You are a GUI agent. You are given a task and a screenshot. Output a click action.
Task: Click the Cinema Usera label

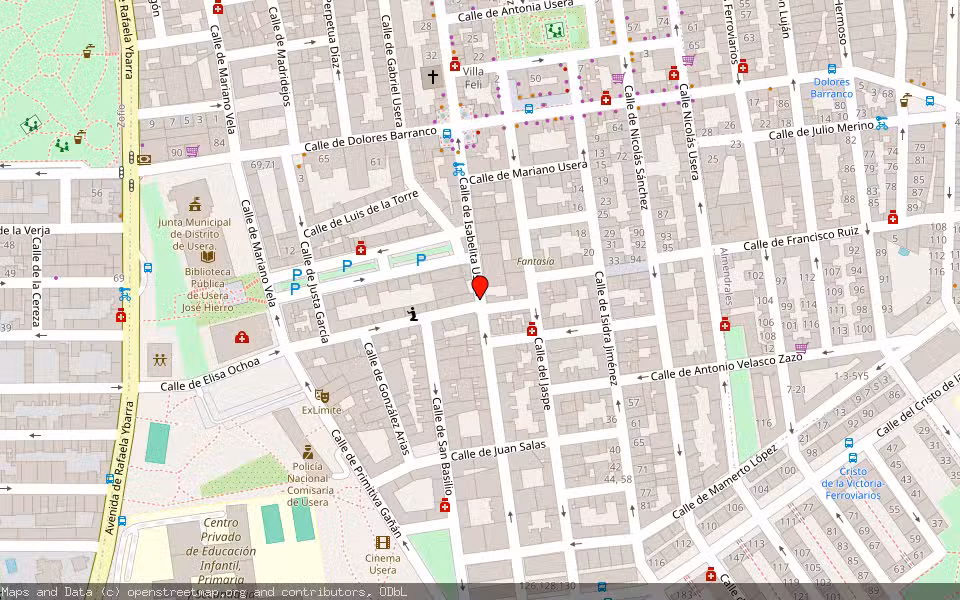383,564
